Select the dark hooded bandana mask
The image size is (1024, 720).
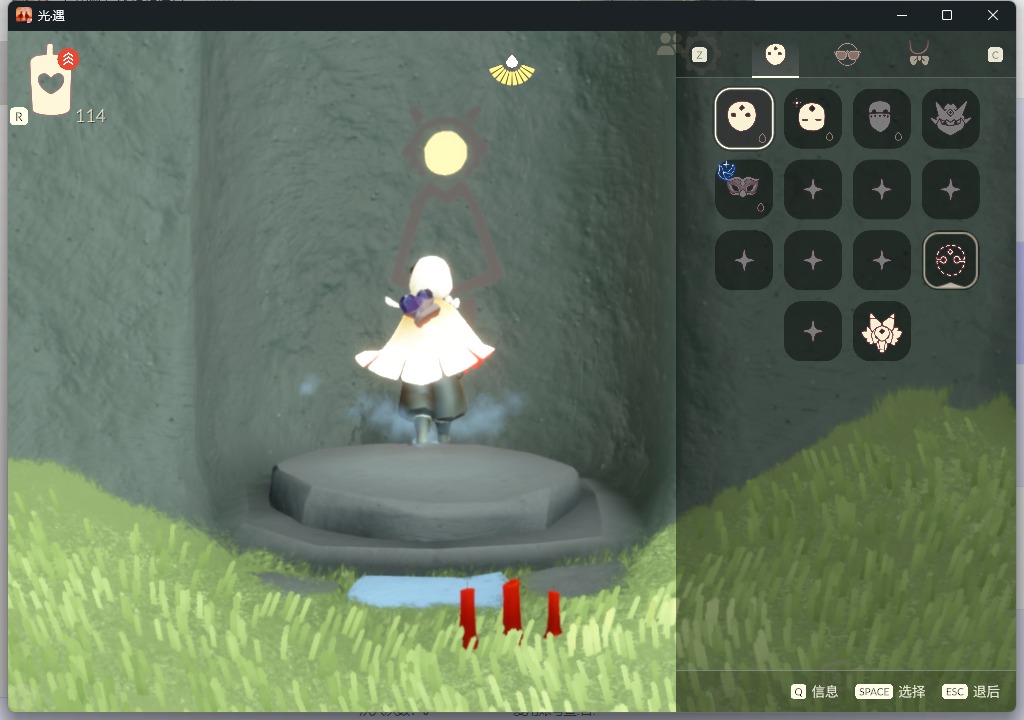point(882,119)
